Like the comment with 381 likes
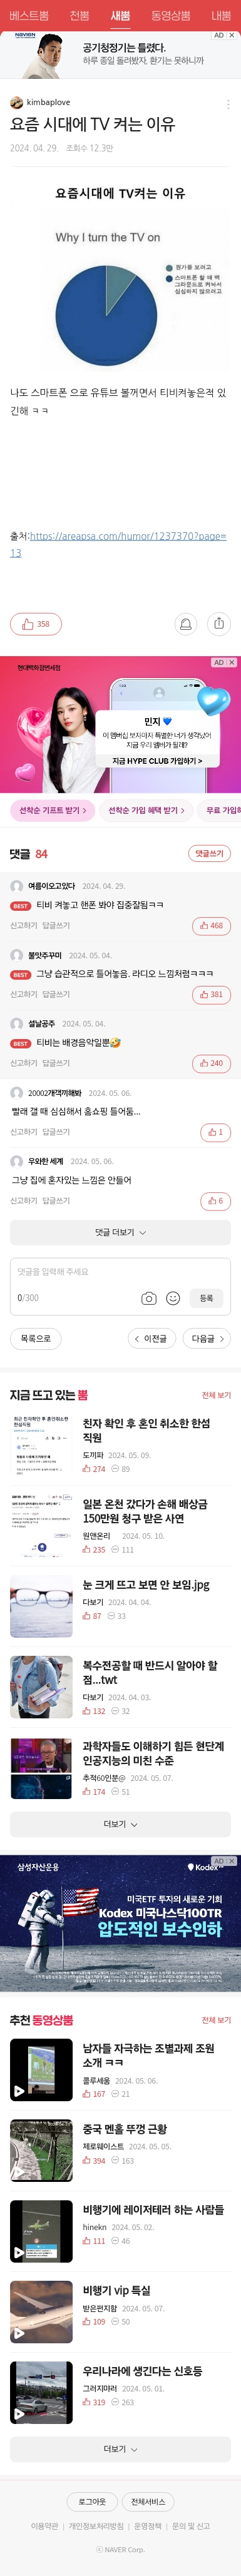 click(211, 995)
